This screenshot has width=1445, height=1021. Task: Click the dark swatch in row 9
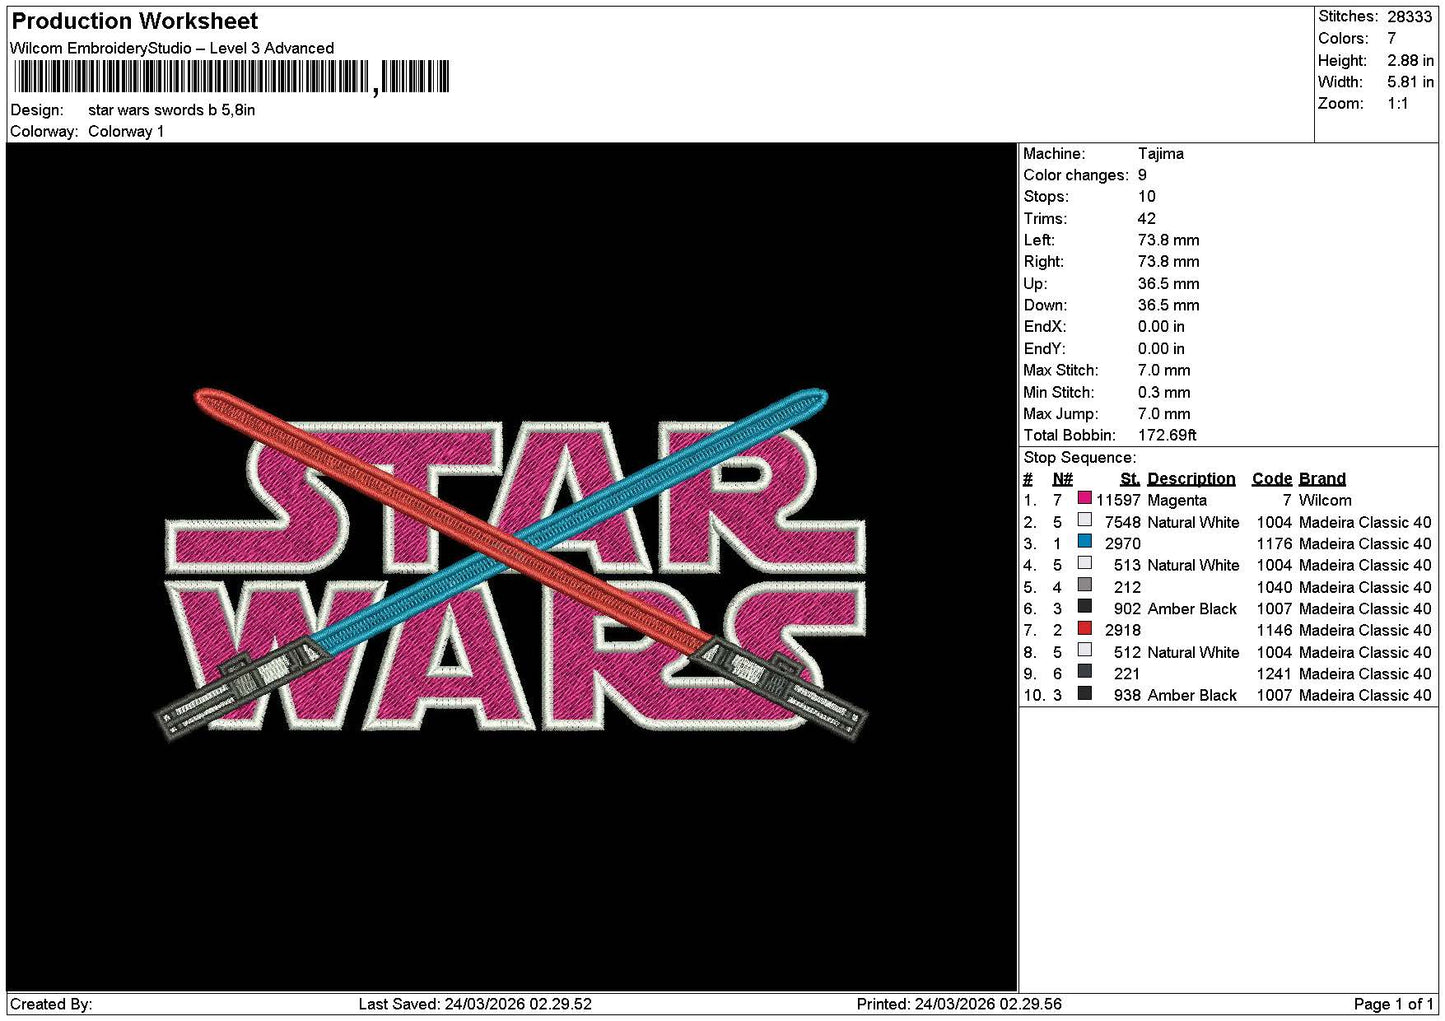pos(1084,671)
